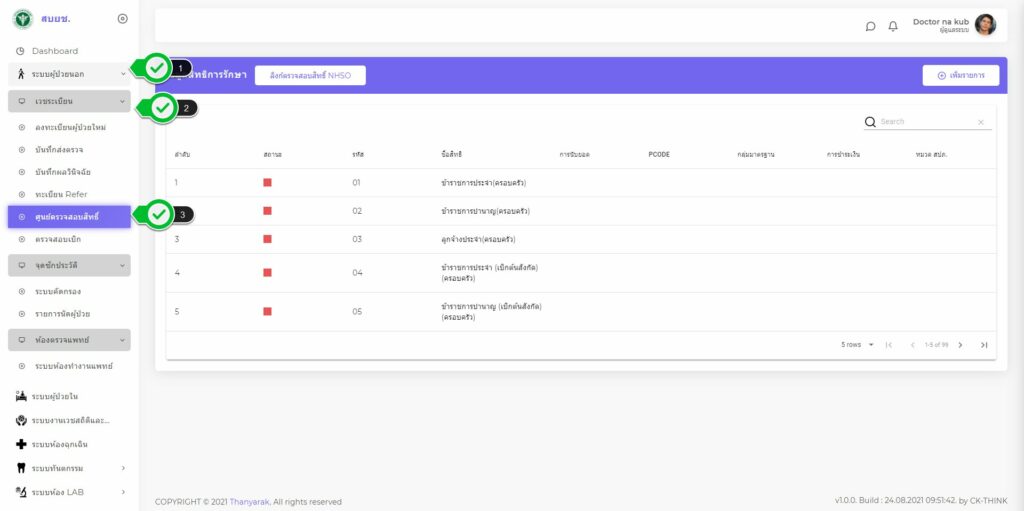Click the sidebar collapse circle icon

pos(122,19)
